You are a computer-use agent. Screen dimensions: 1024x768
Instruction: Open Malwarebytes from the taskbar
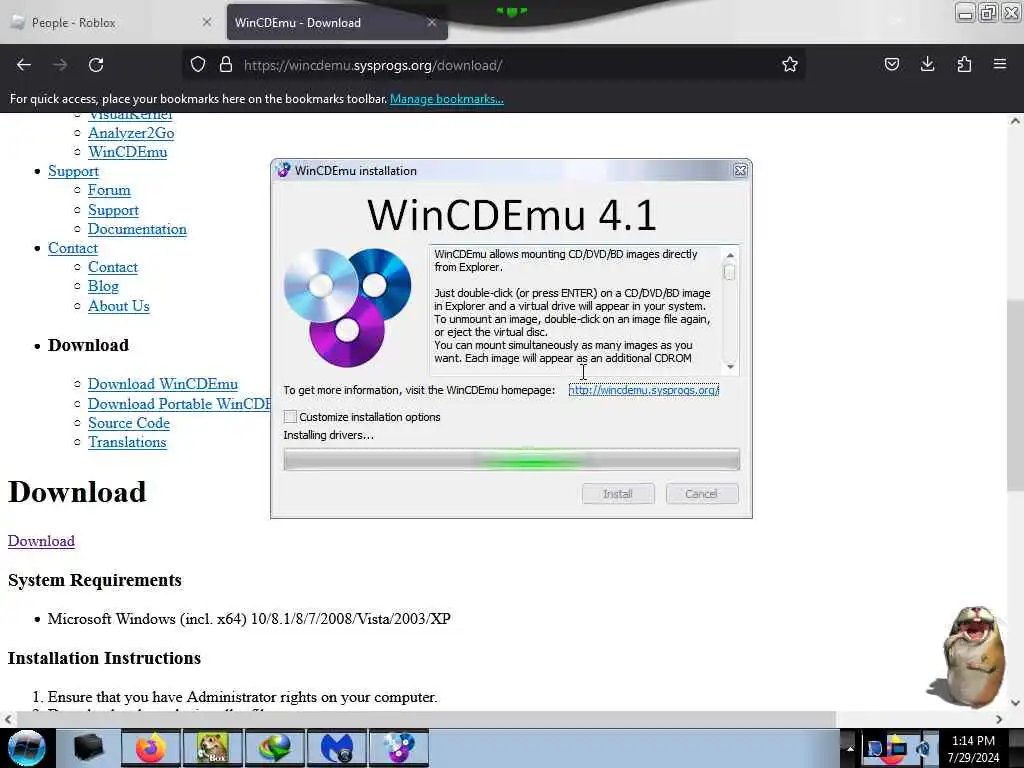(337, 748)
